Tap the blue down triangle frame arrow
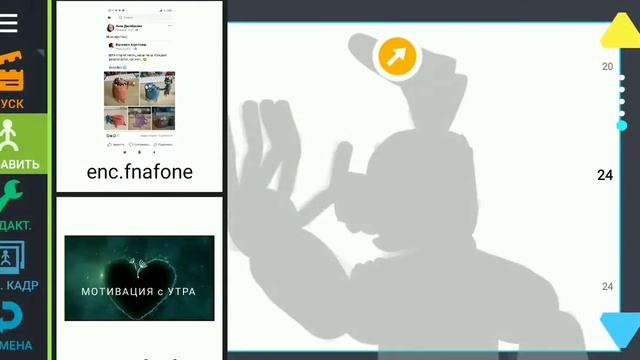 (x=620, y=330)
